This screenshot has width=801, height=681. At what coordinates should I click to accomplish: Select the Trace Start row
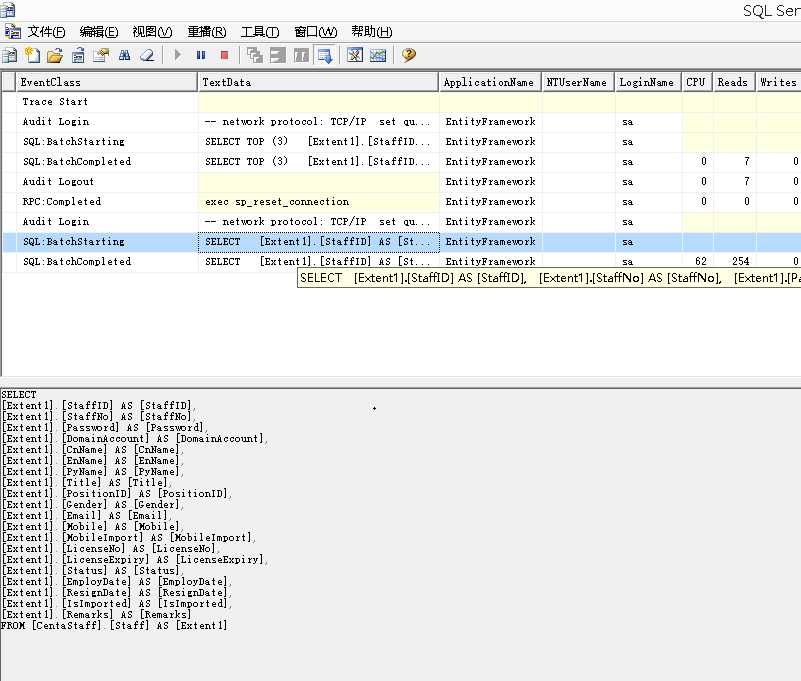(400, 102)
